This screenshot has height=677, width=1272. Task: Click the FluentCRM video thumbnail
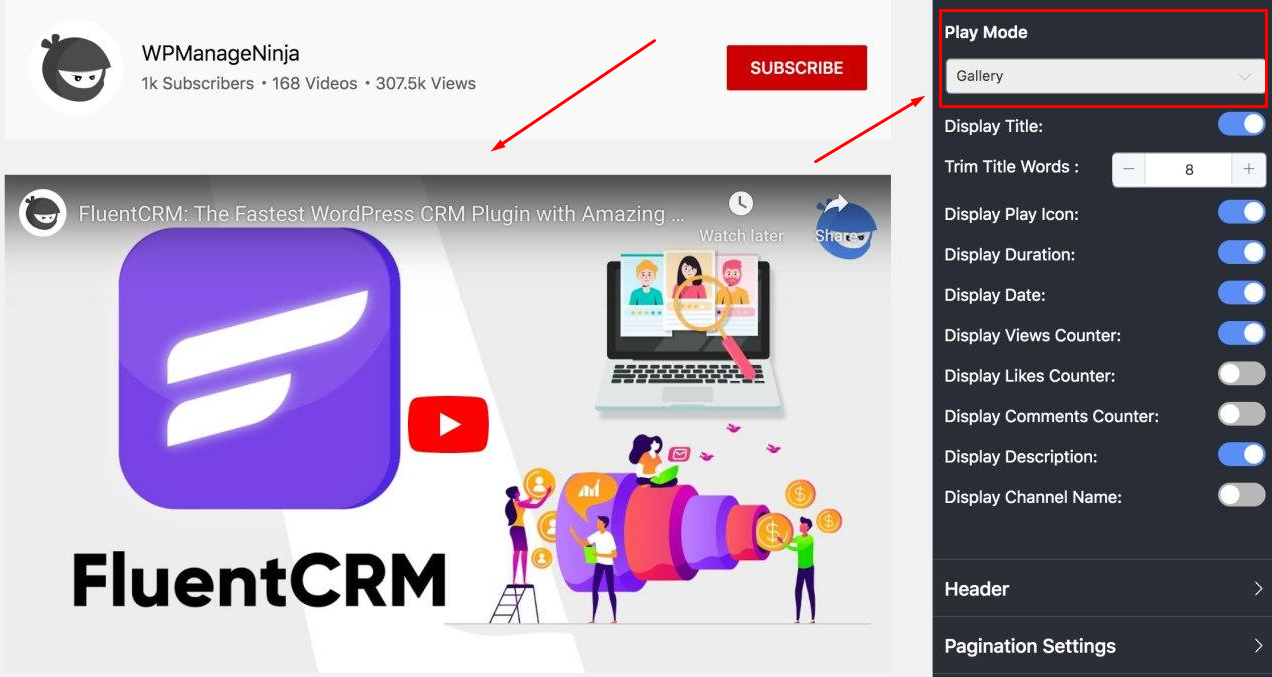(x=447, y=424)
